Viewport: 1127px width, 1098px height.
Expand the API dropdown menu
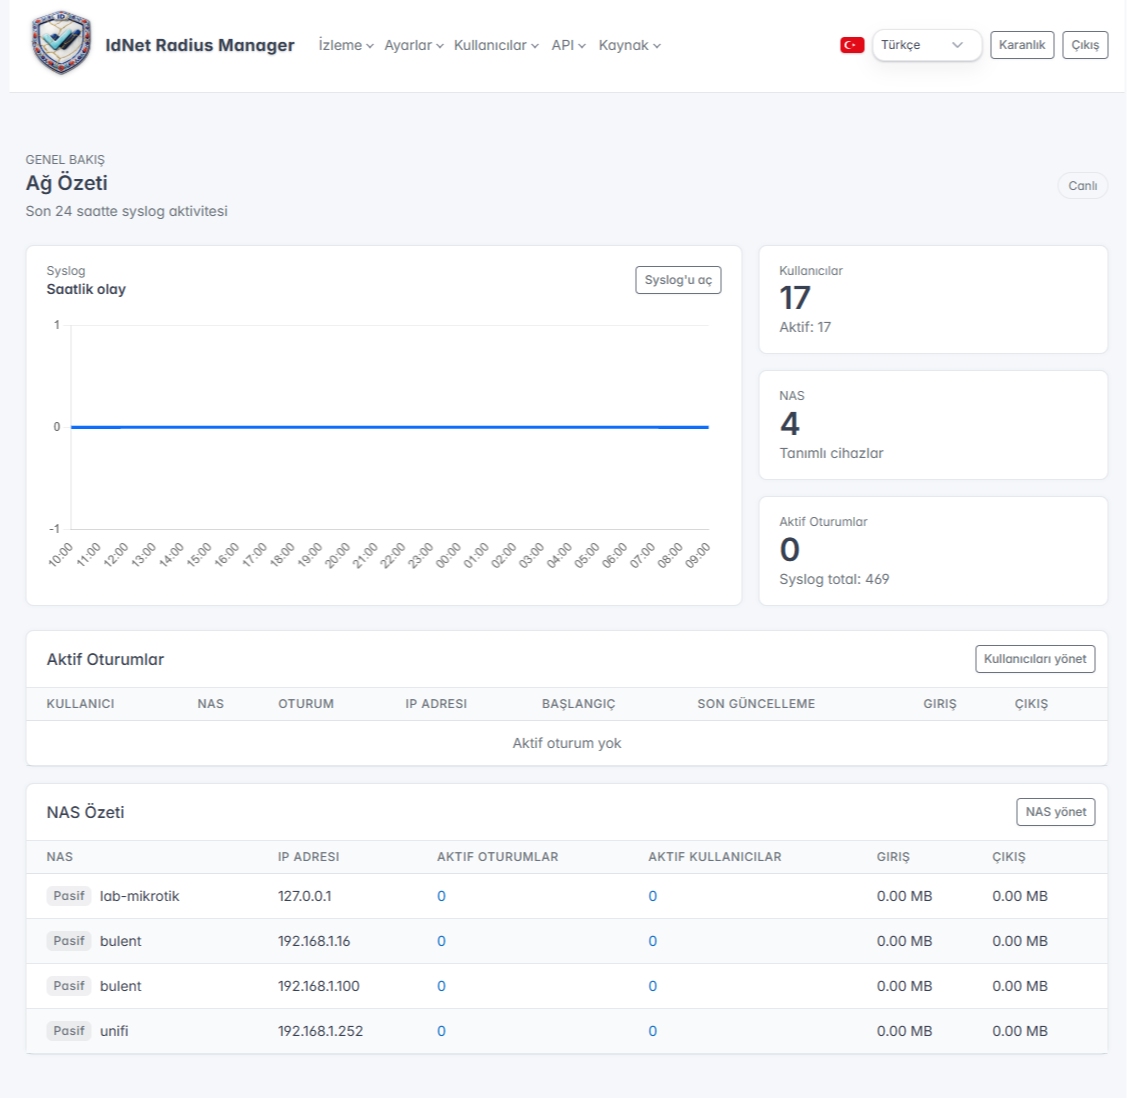click(568, 45)
